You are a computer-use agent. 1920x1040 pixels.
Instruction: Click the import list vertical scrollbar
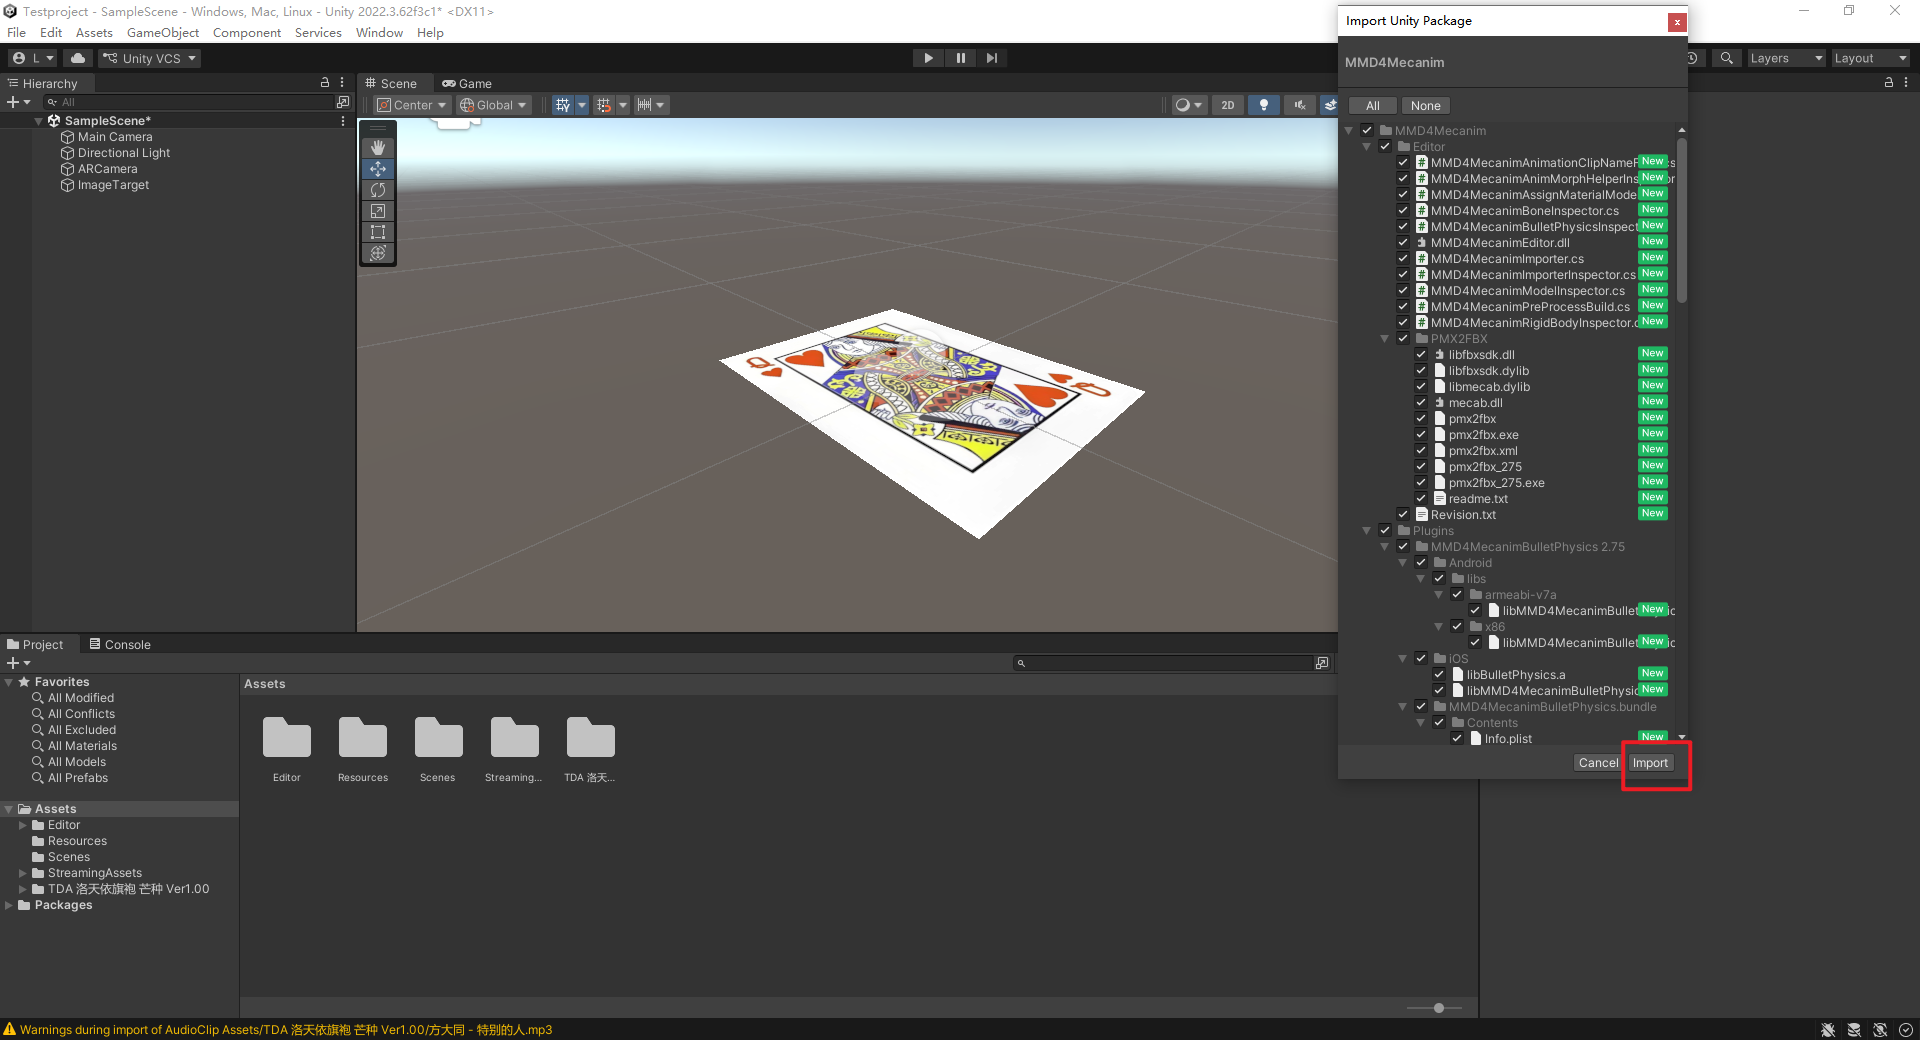(1682, 220)
